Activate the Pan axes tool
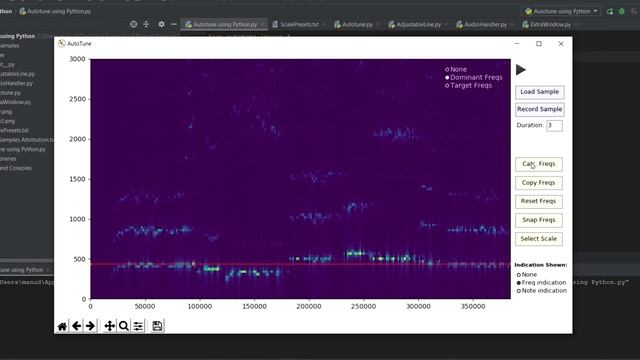640x360 pixels. 109,326
